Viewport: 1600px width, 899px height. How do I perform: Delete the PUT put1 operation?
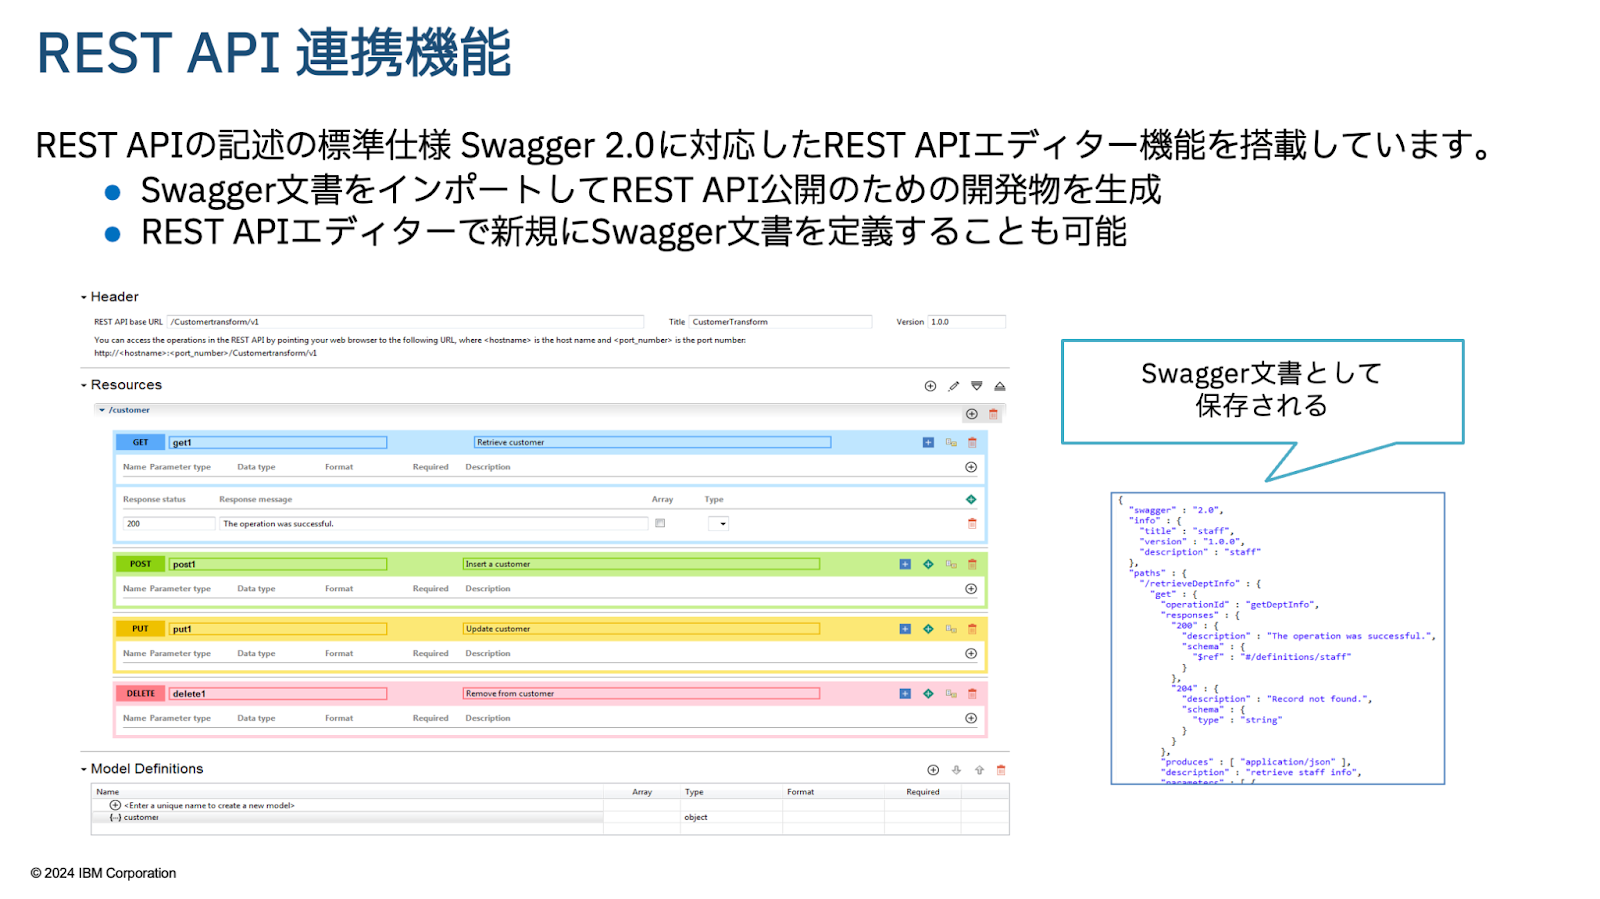coord(972,629)
